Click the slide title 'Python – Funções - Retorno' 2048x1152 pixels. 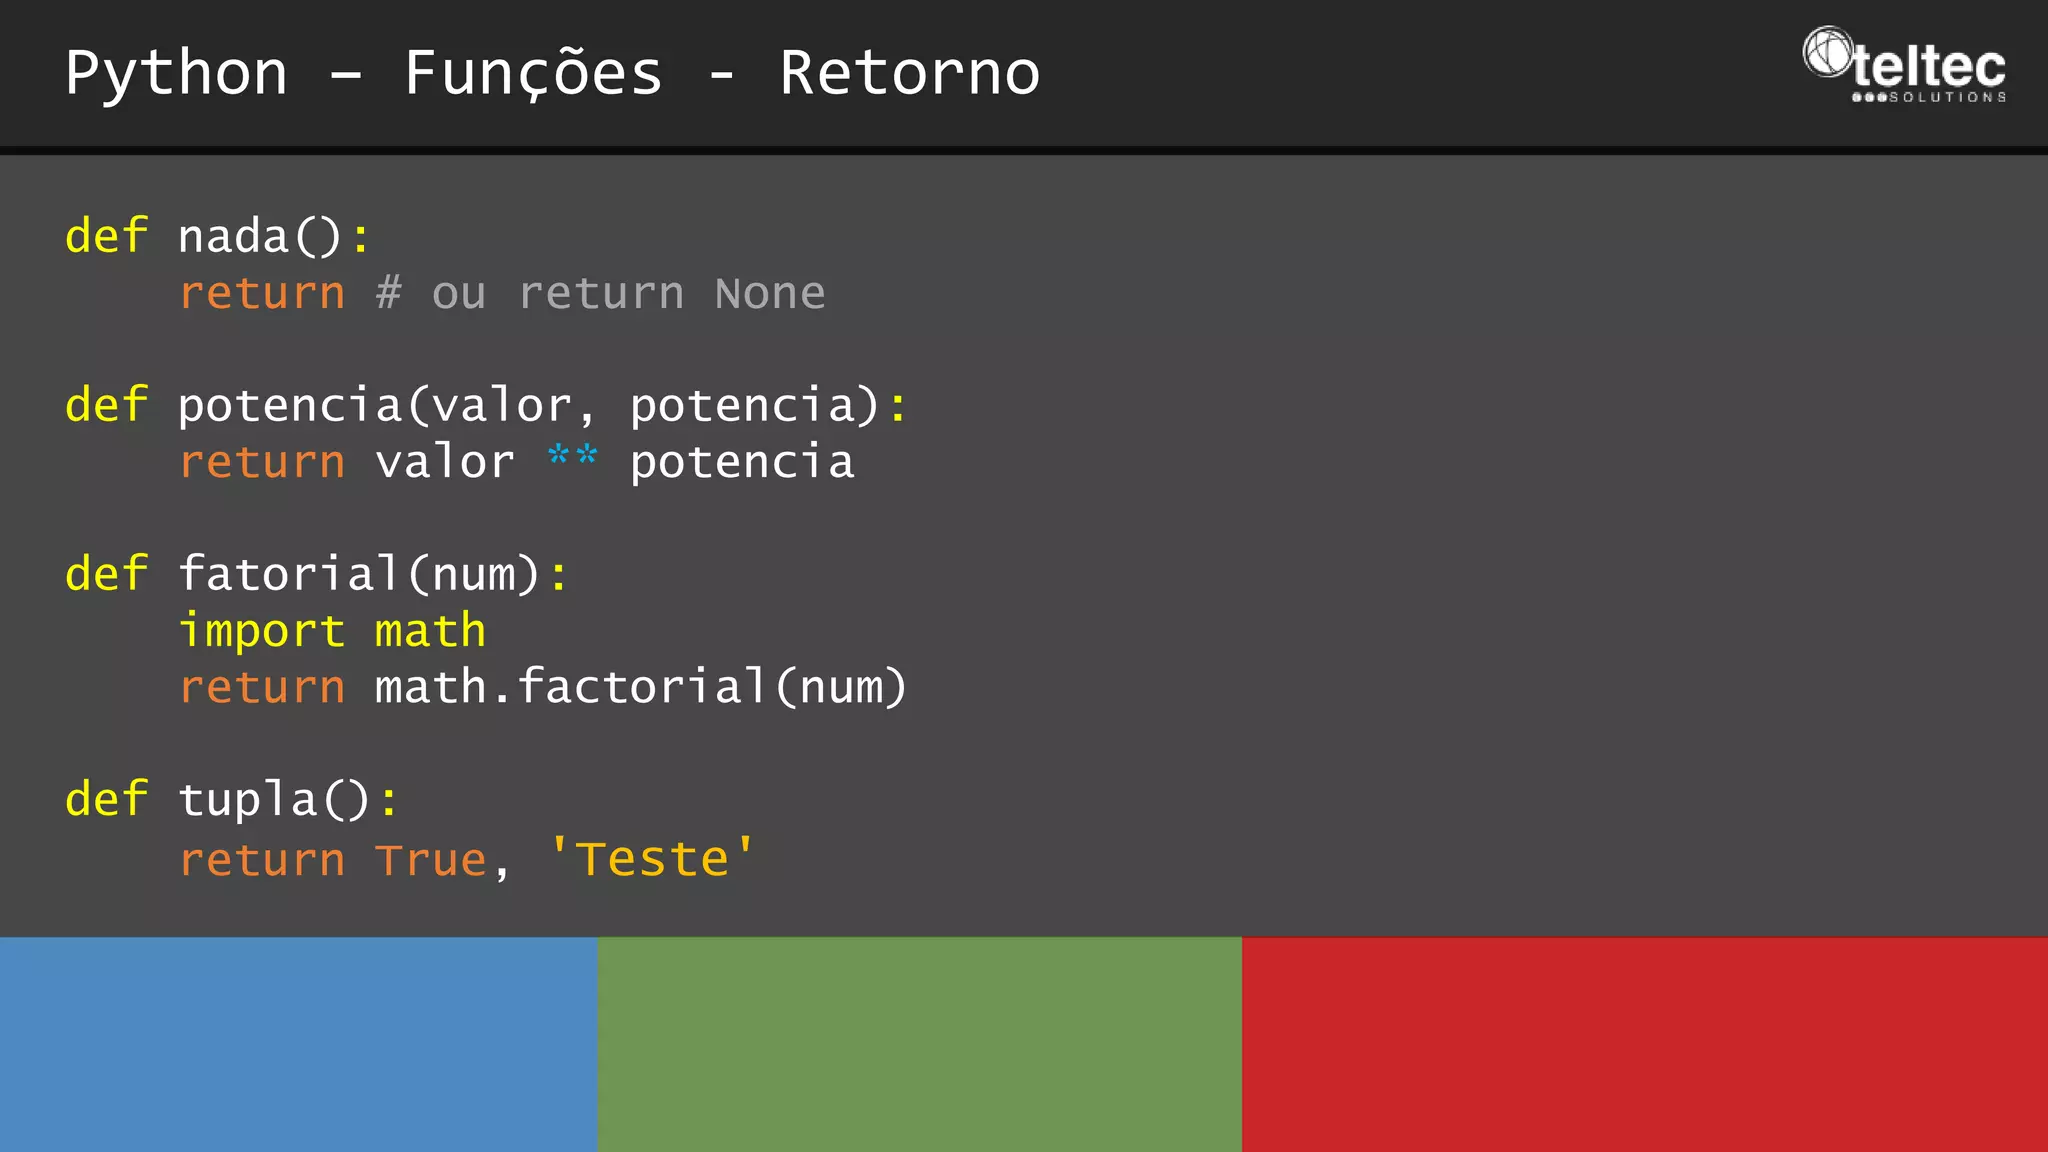[x=552, y=74]
